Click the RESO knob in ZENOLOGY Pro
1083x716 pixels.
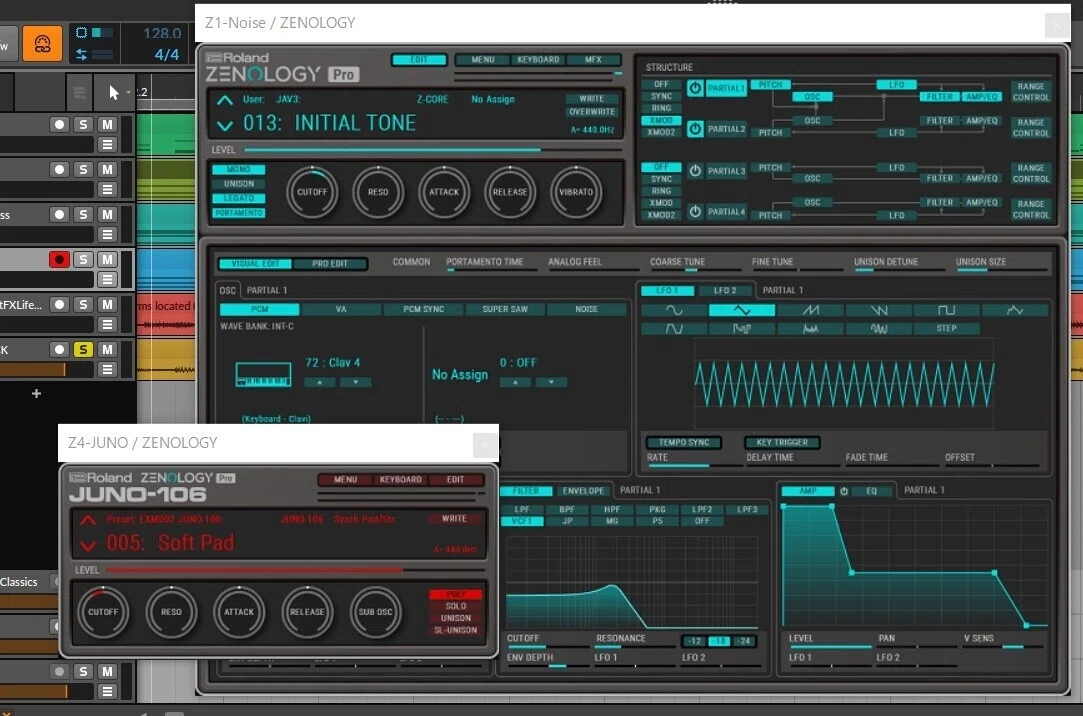[x=378, y=192]
